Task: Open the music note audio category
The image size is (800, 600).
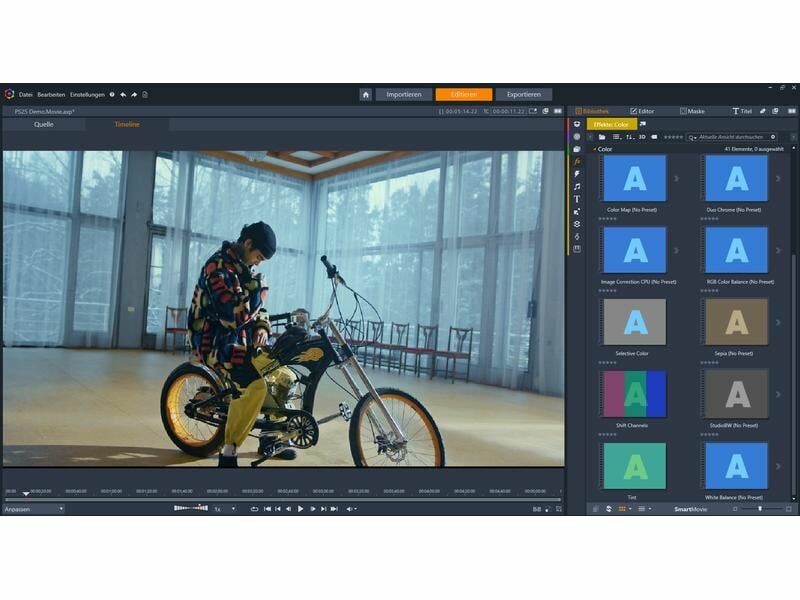Action: [x=577, y=187]
